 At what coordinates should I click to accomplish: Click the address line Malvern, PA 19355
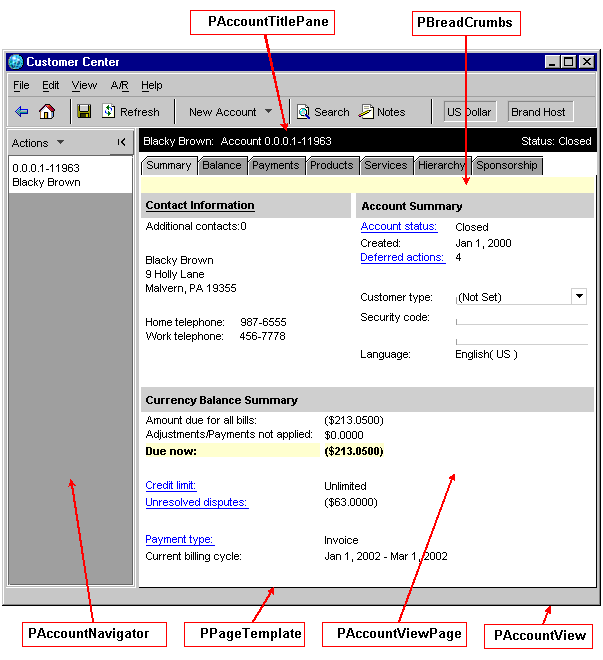[191, 288]
